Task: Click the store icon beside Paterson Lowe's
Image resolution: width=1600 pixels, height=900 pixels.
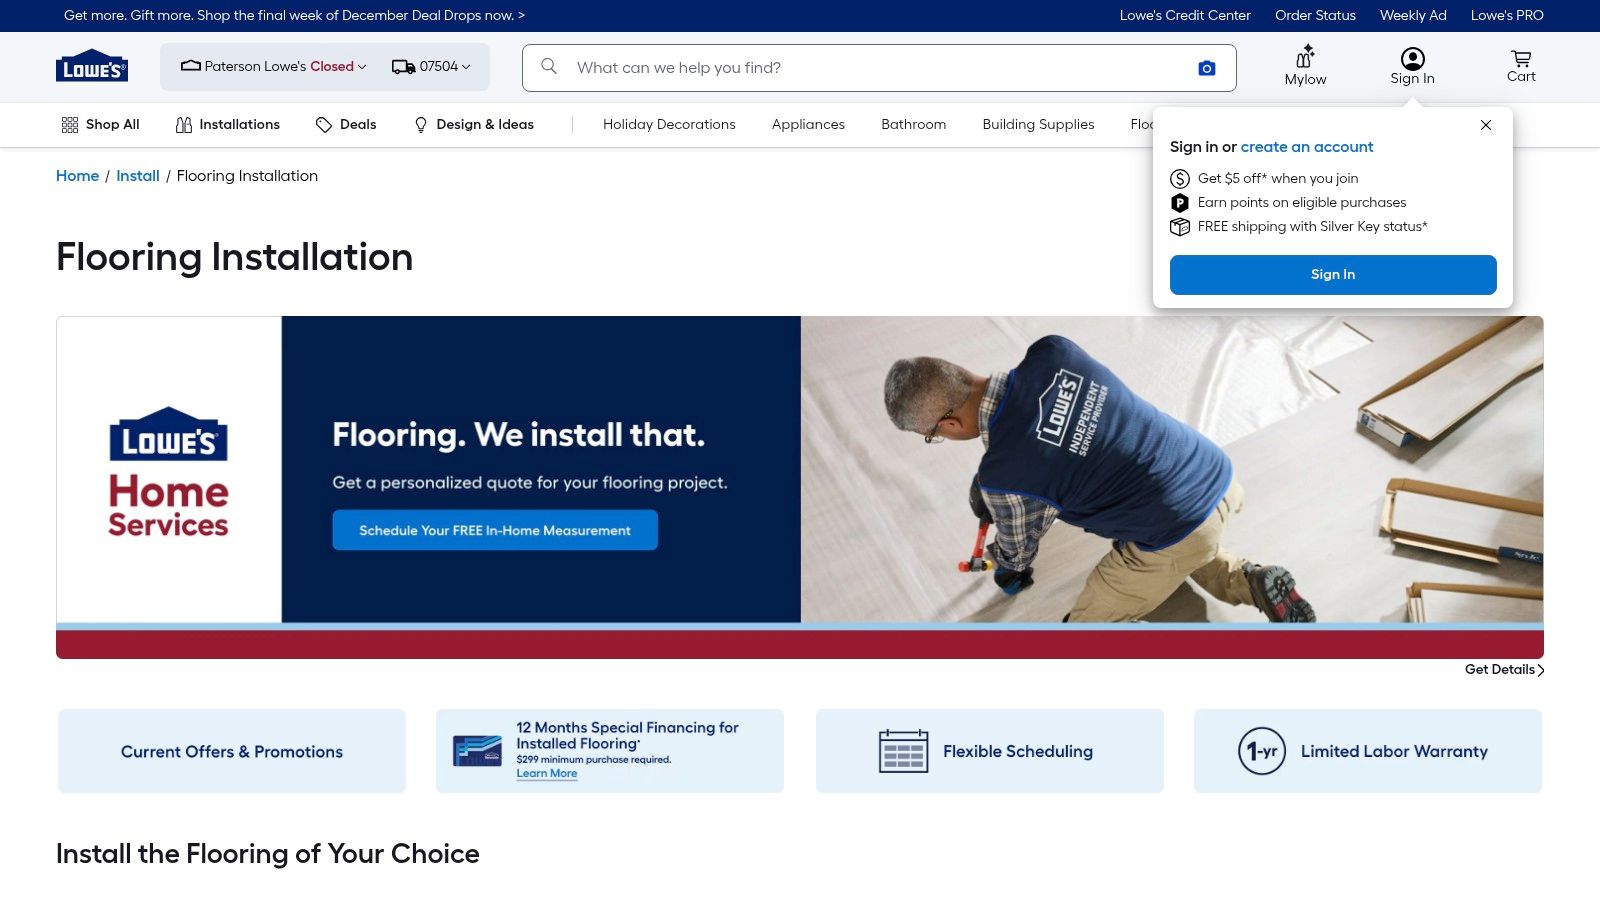Action: coord(190,66)
